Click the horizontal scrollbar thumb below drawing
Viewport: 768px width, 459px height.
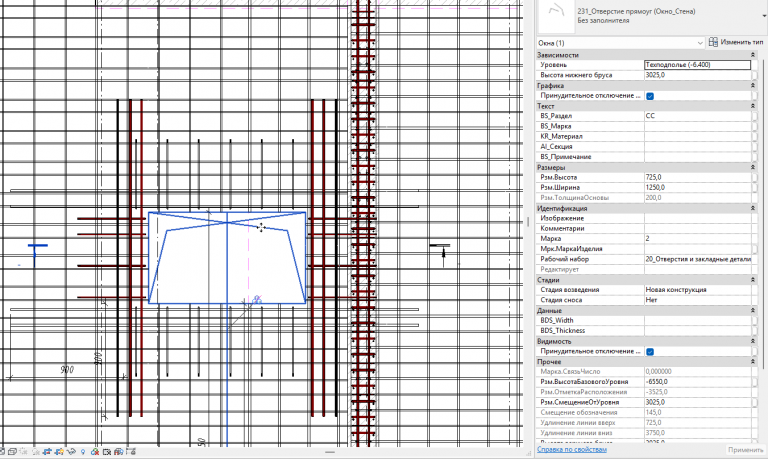[330, 452]
